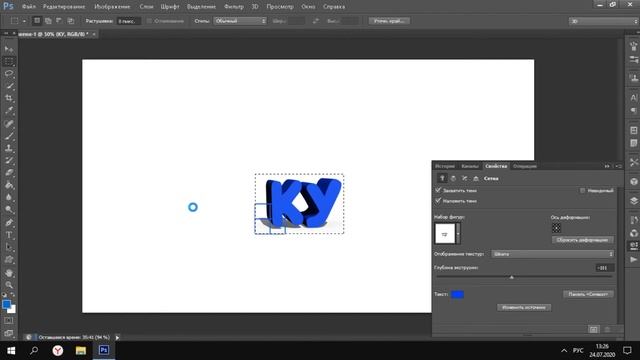Select the Blur drop tool
This screenshot has height=360, width=640.
tap(9, 198)
